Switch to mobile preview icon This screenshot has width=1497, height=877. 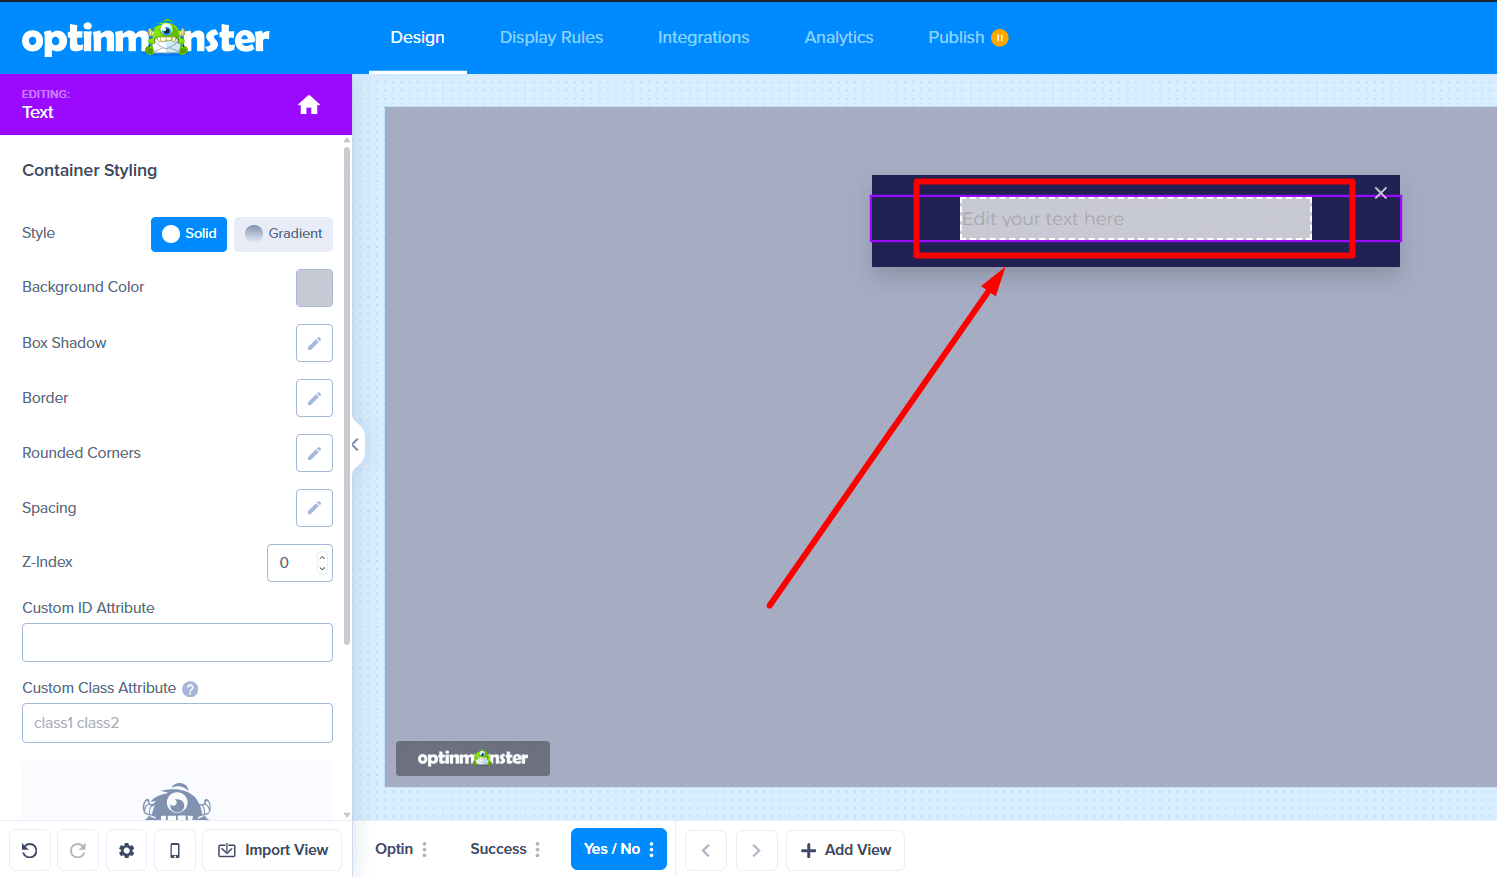point(175,850)
